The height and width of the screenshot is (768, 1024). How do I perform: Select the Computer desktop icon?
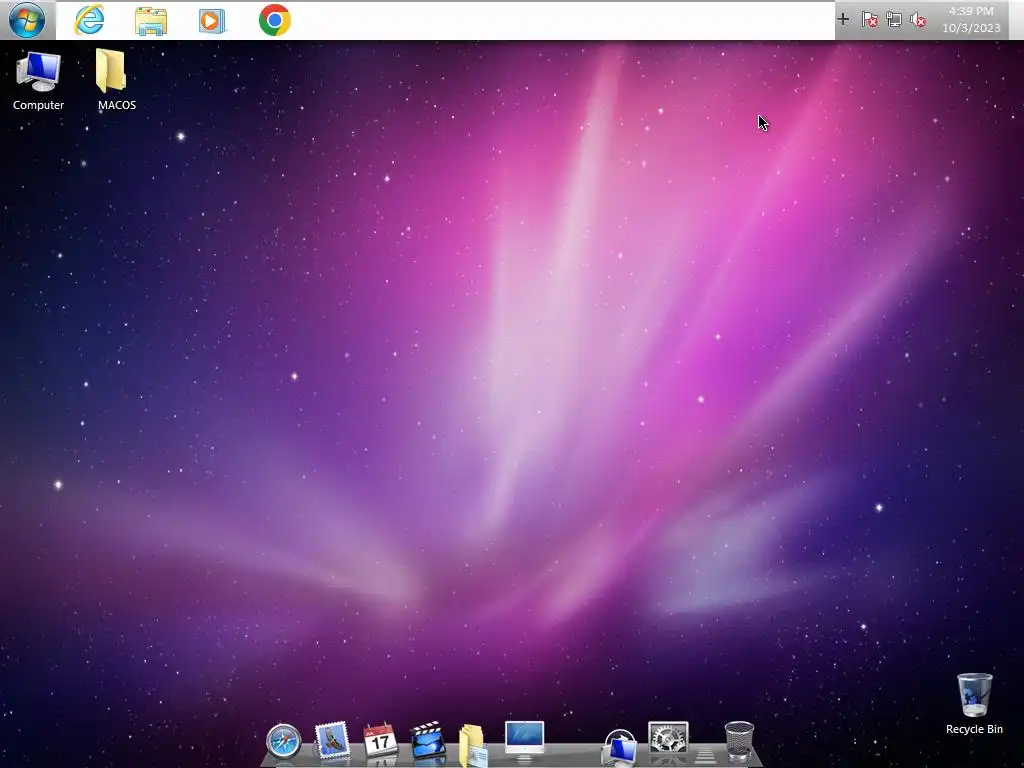(x=39, y=80)
